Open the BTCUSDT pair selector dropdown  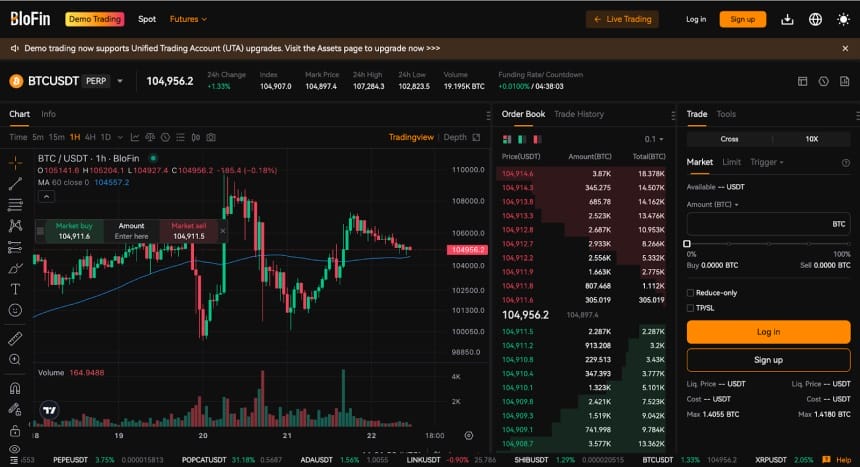[x=120, y=81]
